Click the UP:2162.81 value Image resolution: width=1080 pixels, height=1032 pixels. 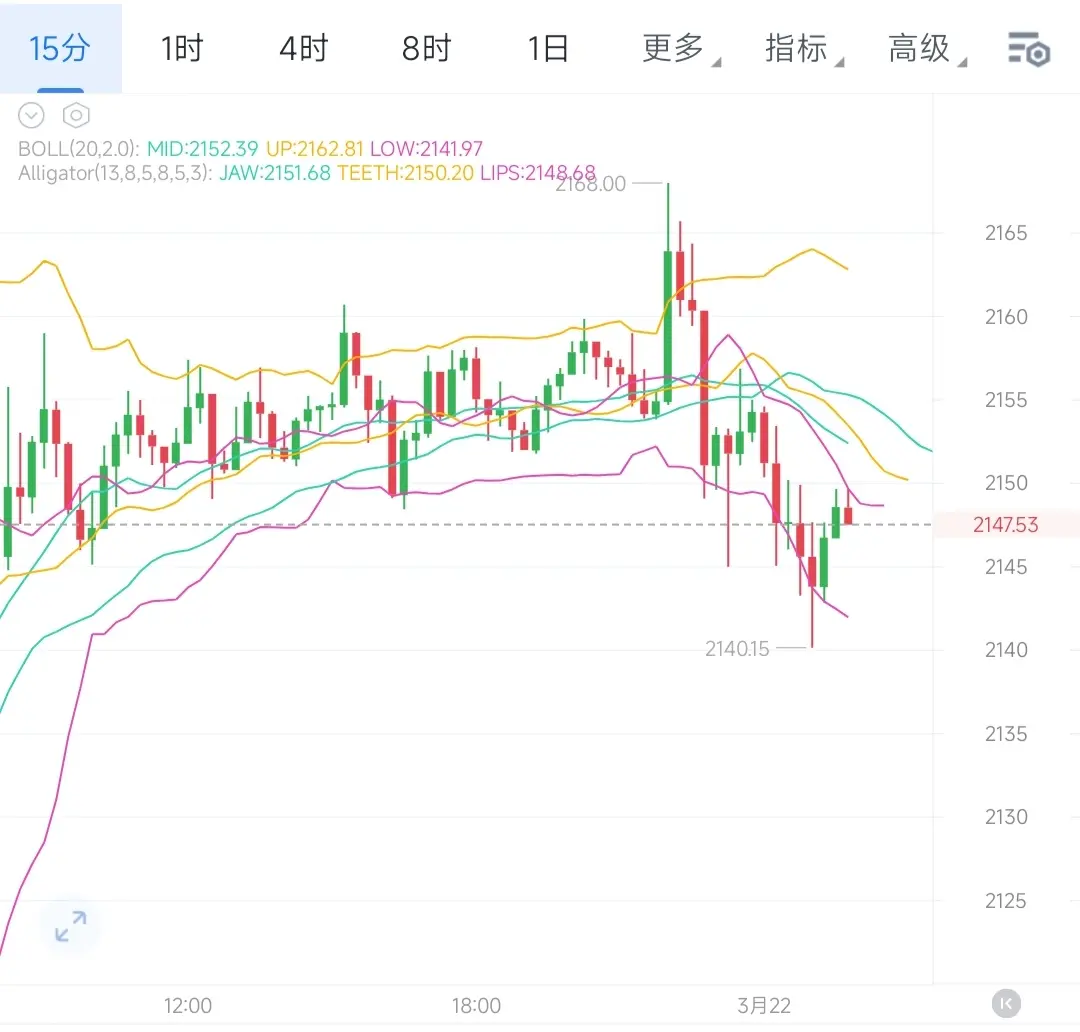pos(314,149)
